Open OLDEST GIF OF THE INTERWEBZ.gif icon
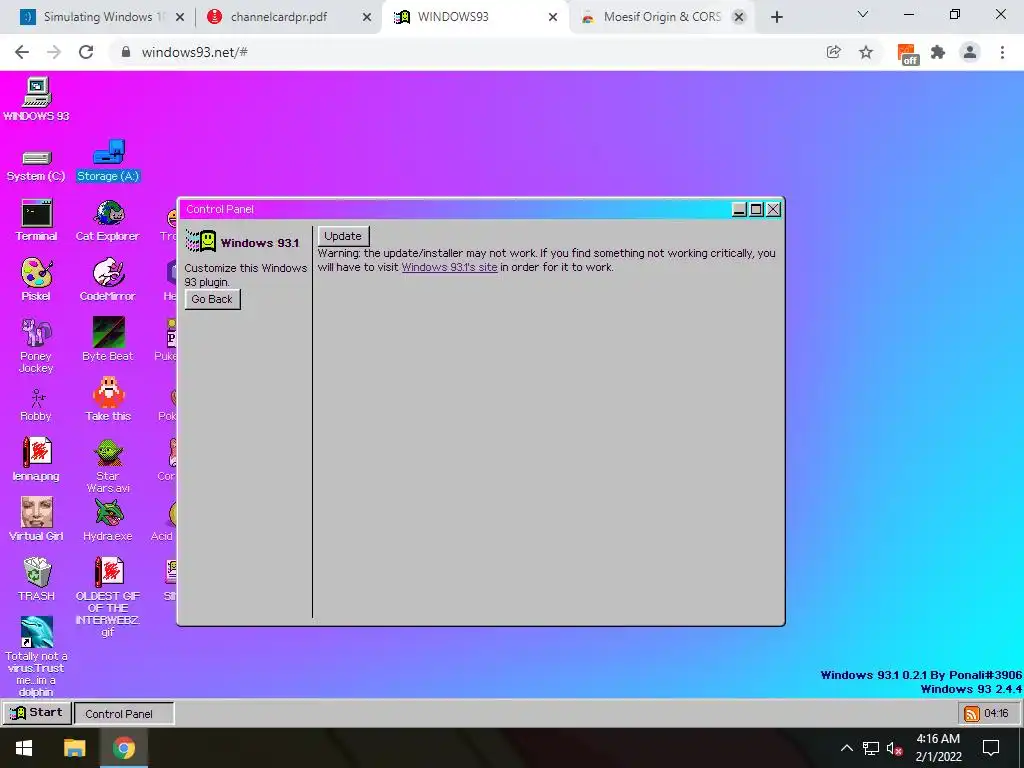Viewport: 1024px width, 768px height. pyautogui.click(x=108, y=596)
